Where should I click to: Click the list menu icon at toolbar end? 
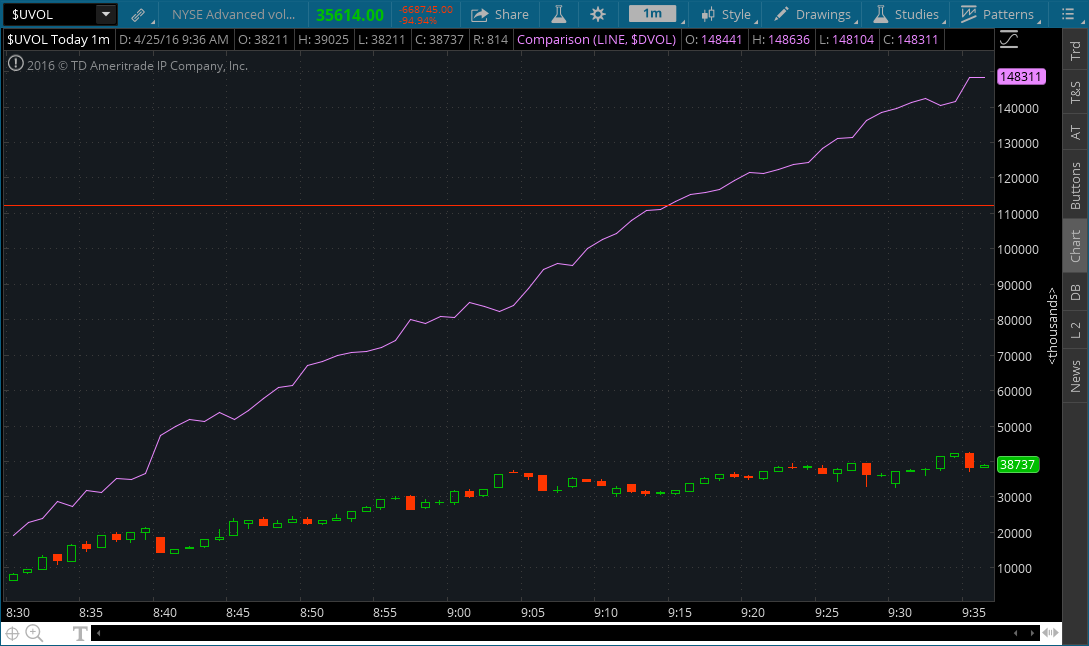[x=1068, y=14]
